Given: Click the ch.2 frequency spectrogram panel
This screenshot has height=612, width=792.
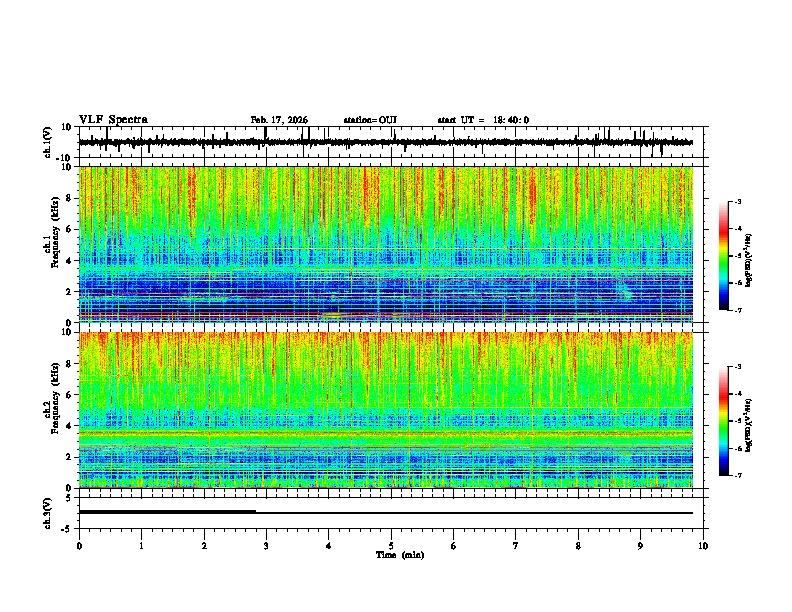Looking at the screenshot, I should (x=386, y=410).
